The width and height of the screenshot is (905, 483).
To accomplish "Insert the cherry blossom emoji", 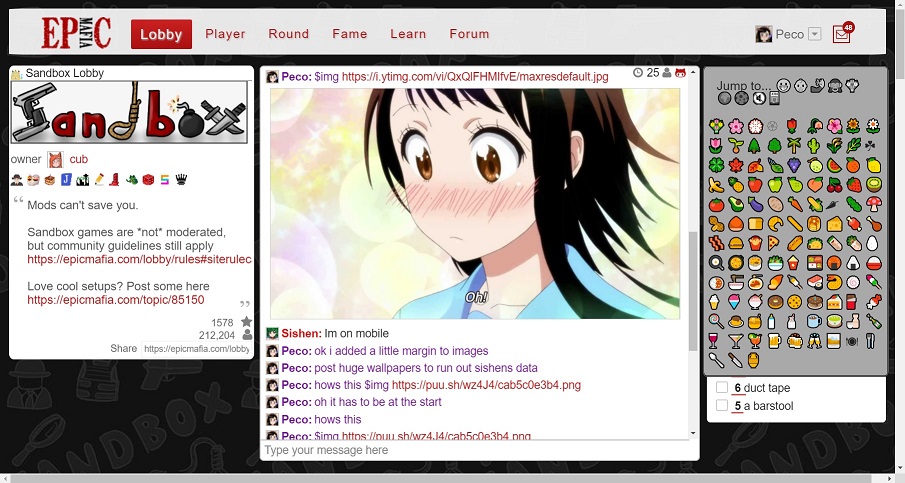I will pos(736,125).
